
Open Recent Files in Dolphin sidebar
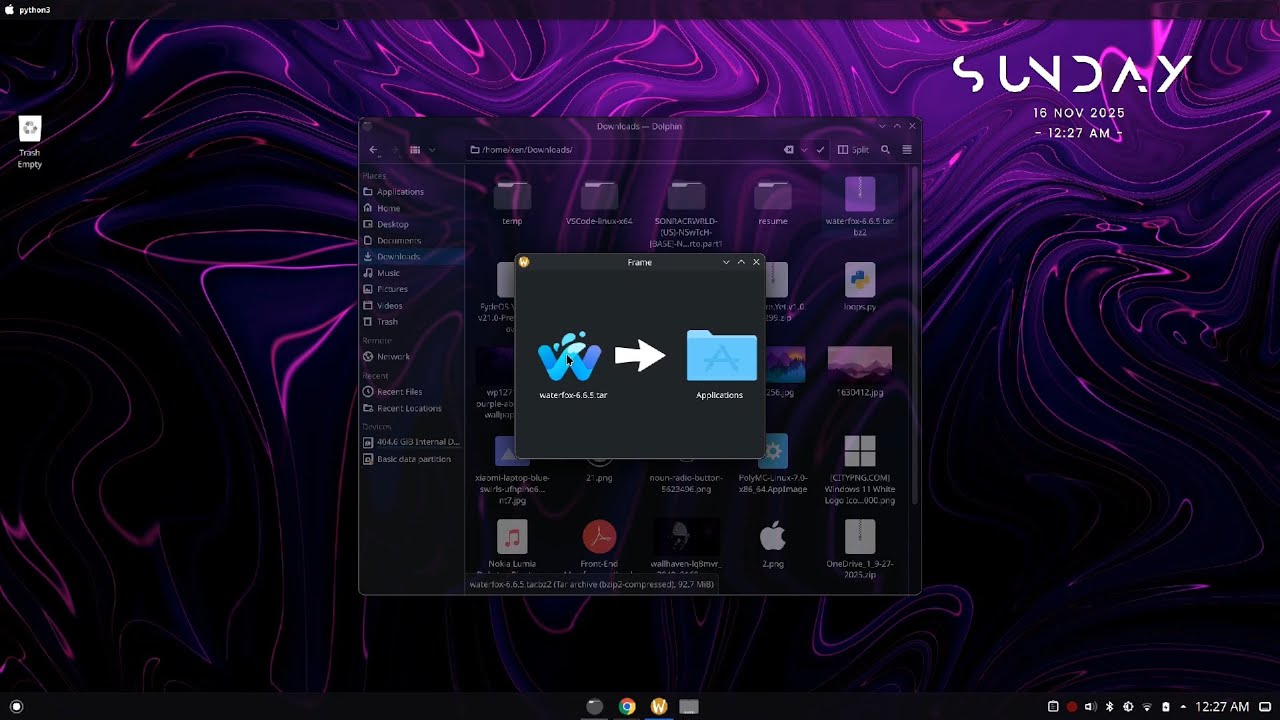413,392
